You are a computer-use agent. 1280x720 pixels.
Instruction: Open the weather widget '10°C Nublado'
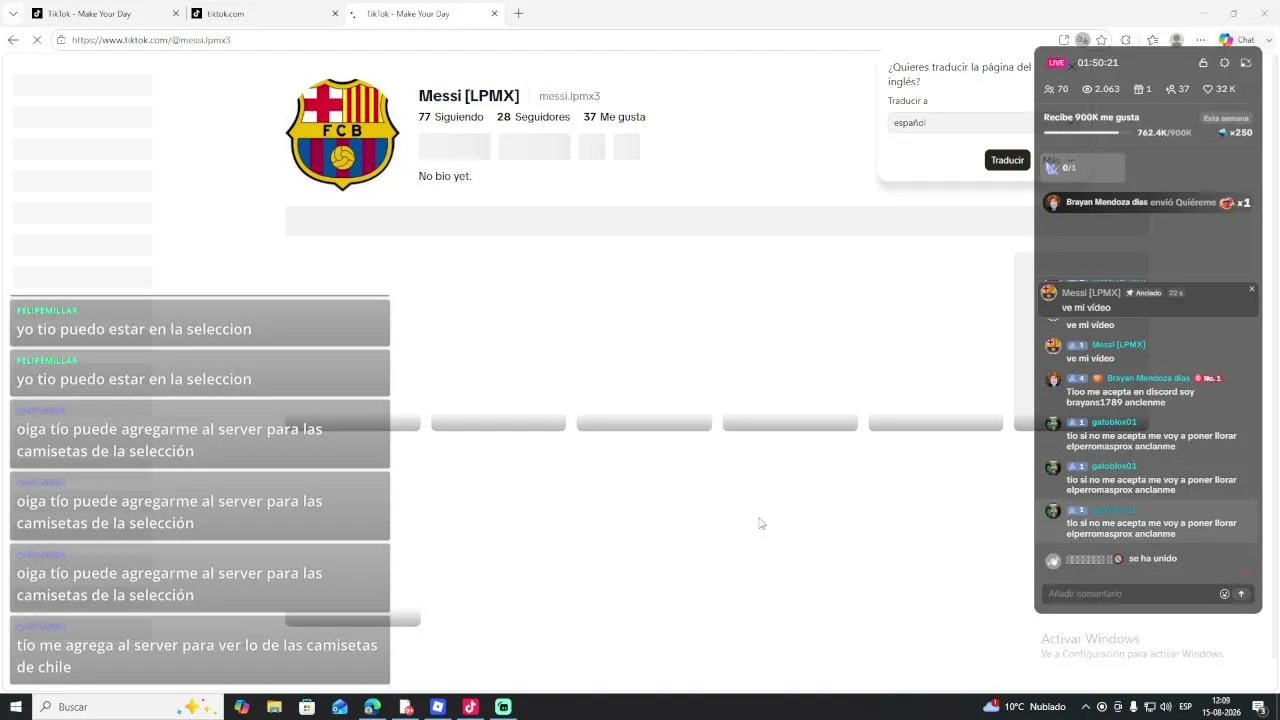tap(1024, 707)
